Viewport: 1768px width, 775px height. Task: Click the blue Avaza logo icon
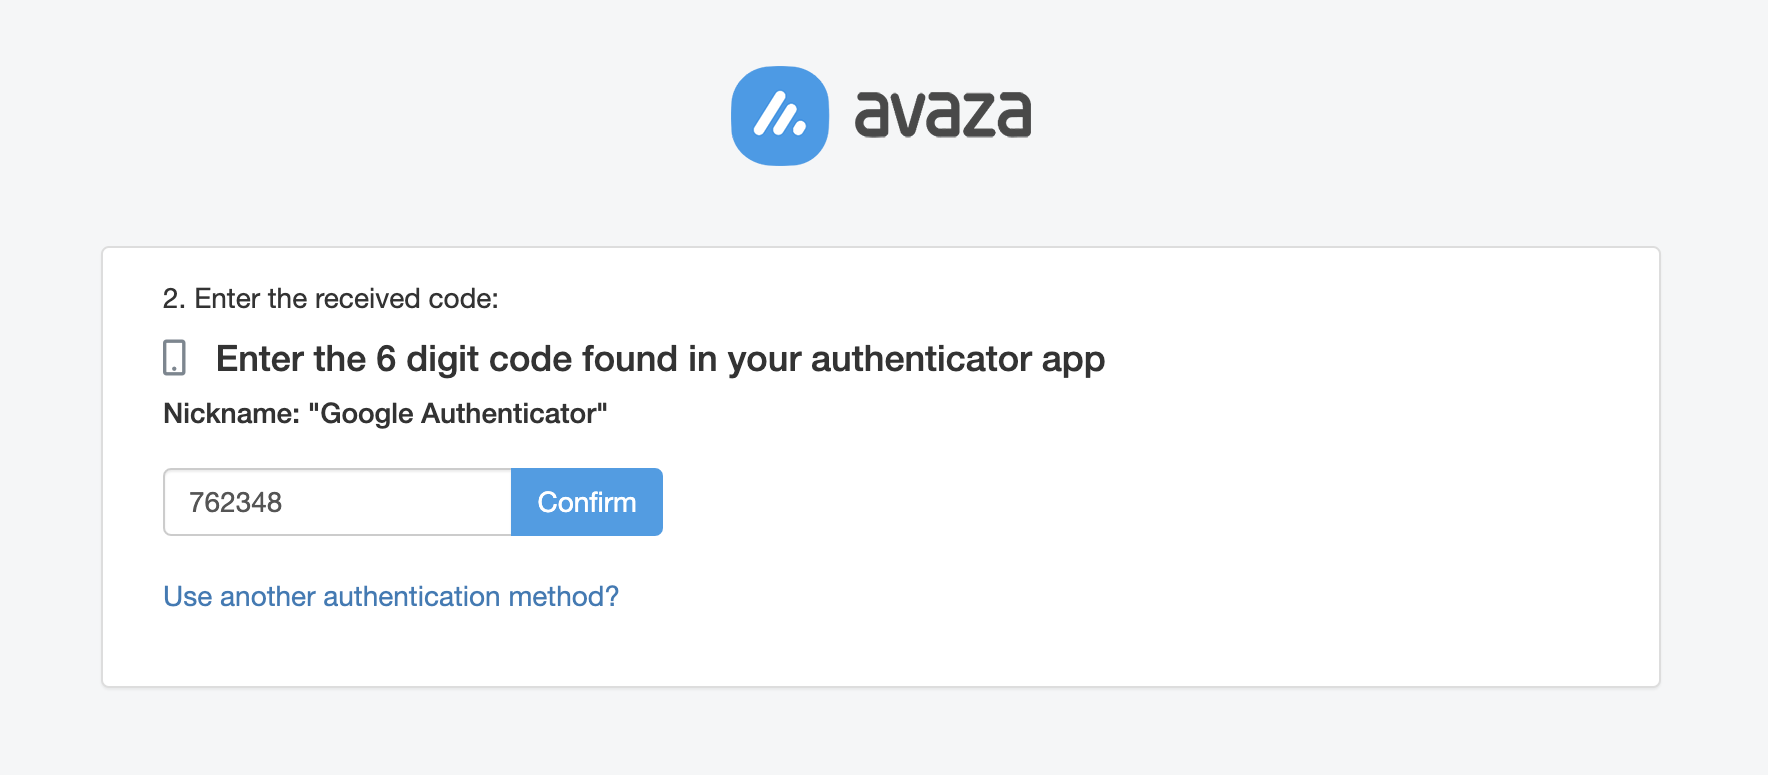(780, 116)
